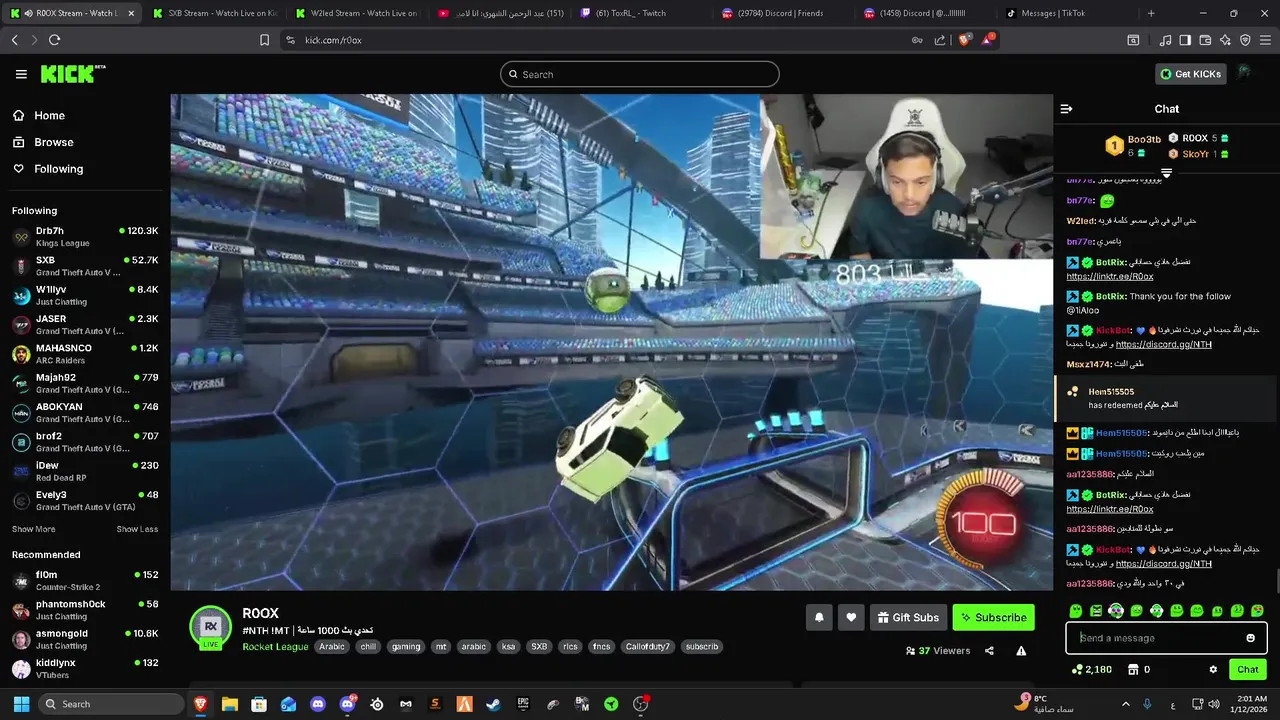The width and height of the screenshot is (1280, 720).
Task: Expand followed channels with Show More
Action: tap(34, 529)
